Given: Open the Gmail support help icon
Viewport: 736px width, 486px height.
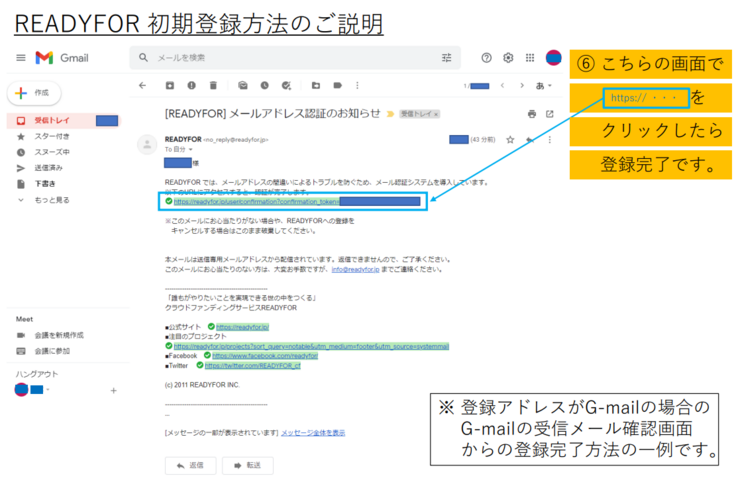Looking at the screenshot, I should coord(487,58).
